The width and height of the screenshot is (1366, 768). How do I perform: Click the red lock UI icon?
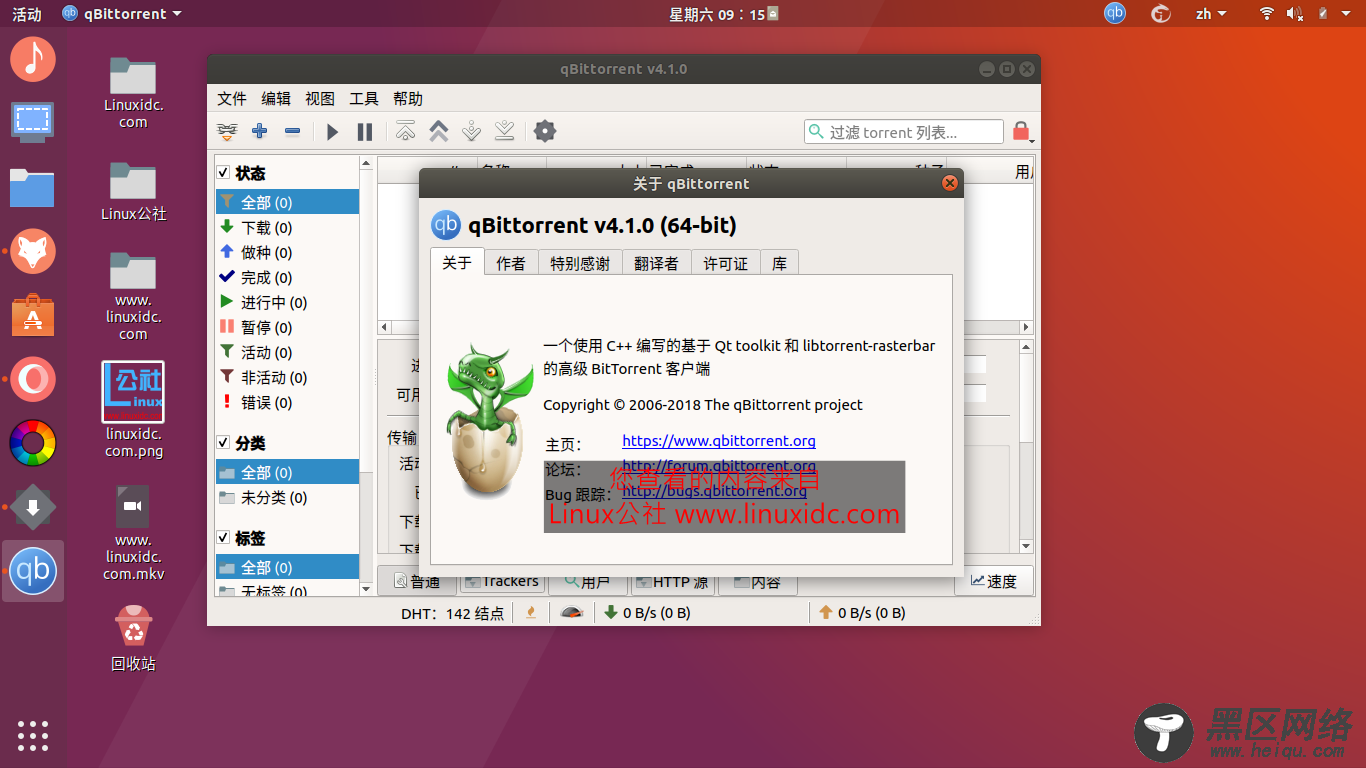coord(1020,131)
